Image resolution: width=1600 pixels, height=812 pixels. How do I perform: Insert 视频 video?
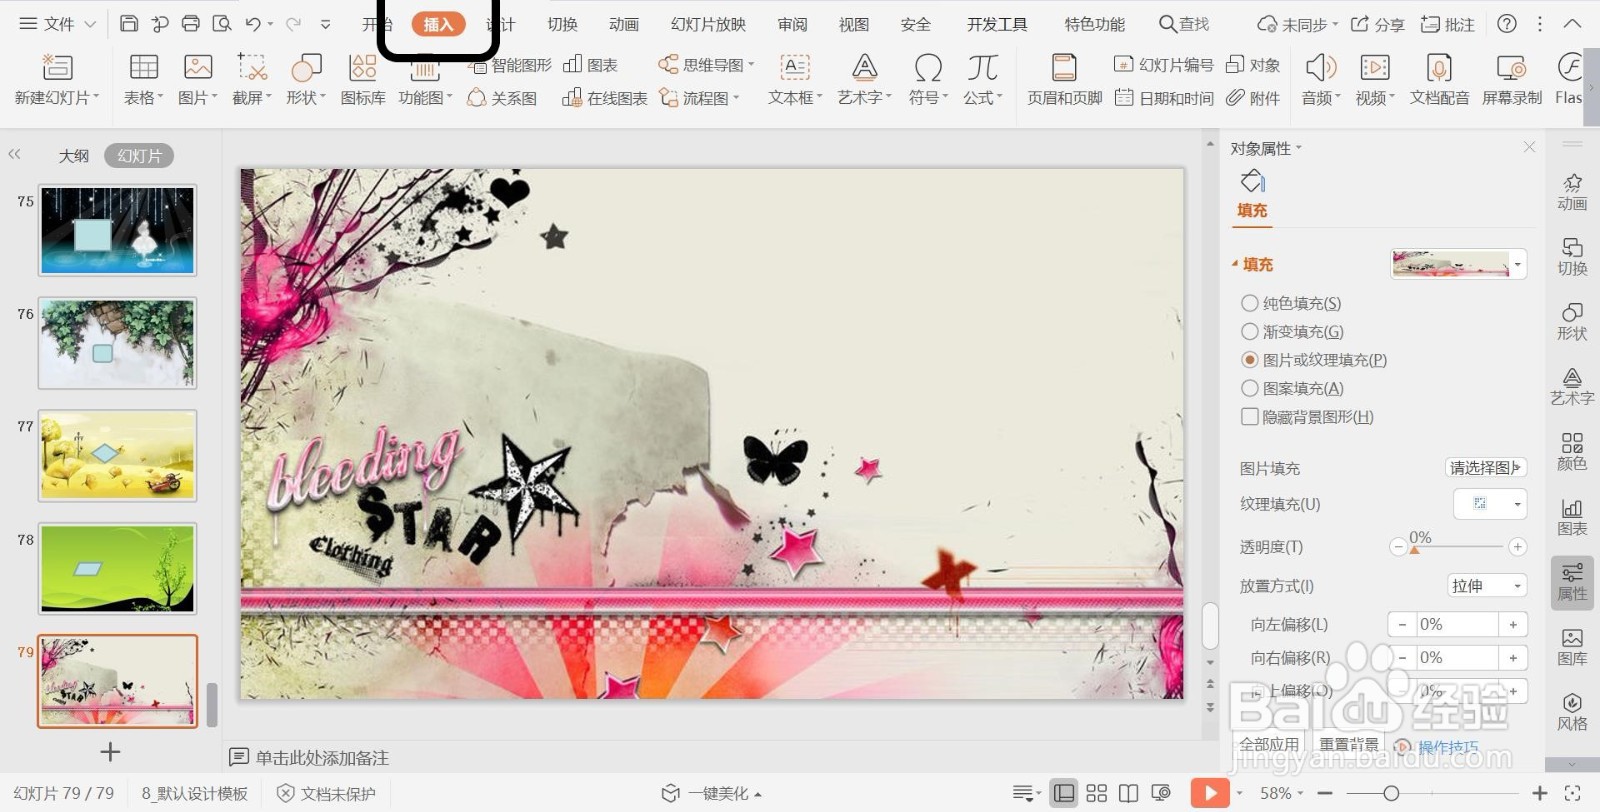pos(1375,80)
